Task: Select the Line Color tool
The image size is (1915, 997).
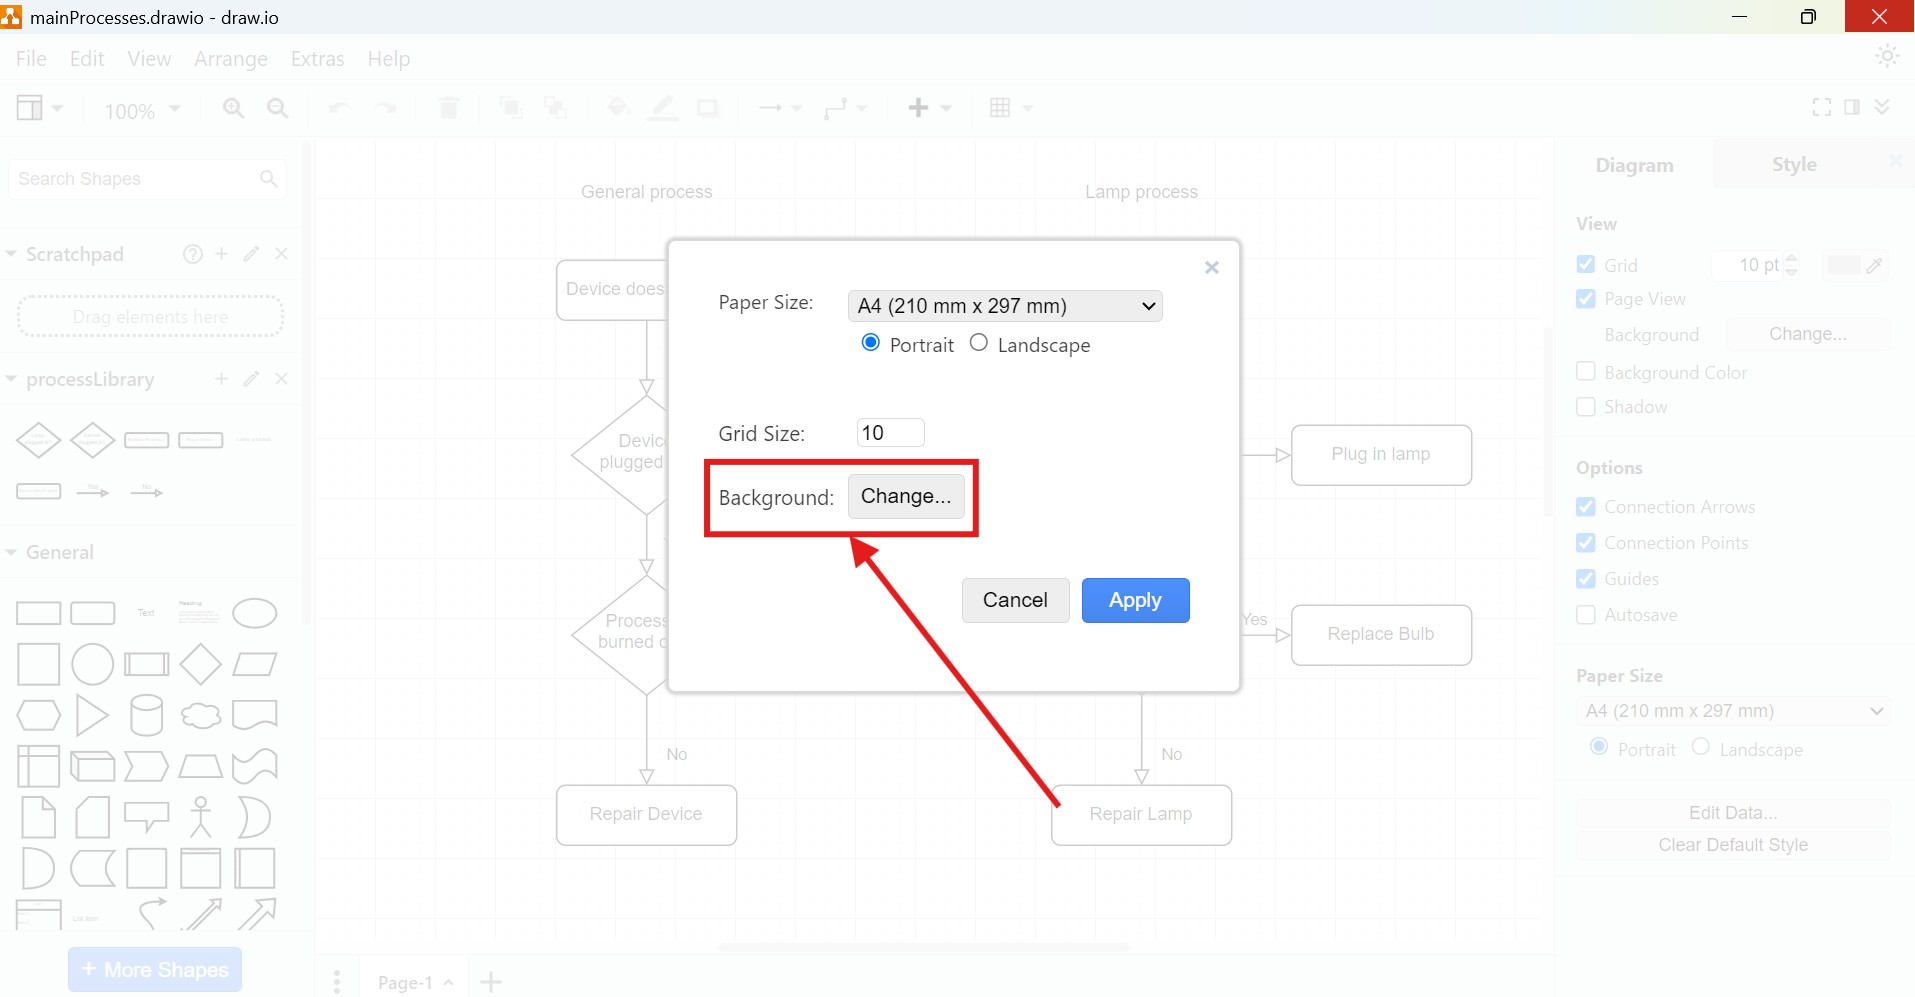Action: pos(663,108)
